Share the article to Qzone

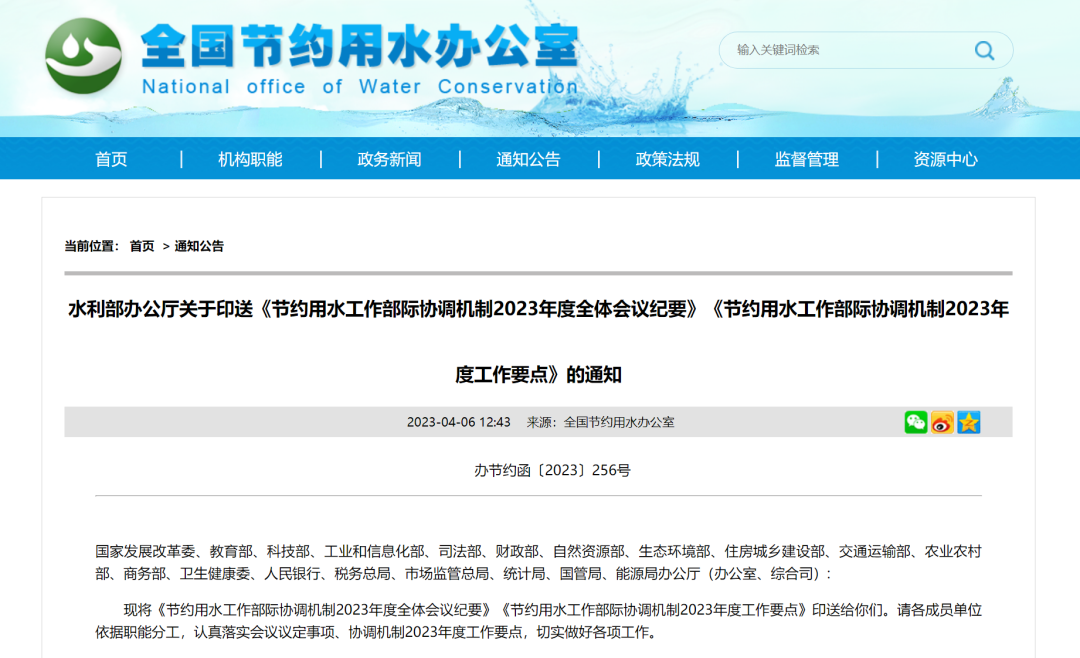click(x=966, y=422)
